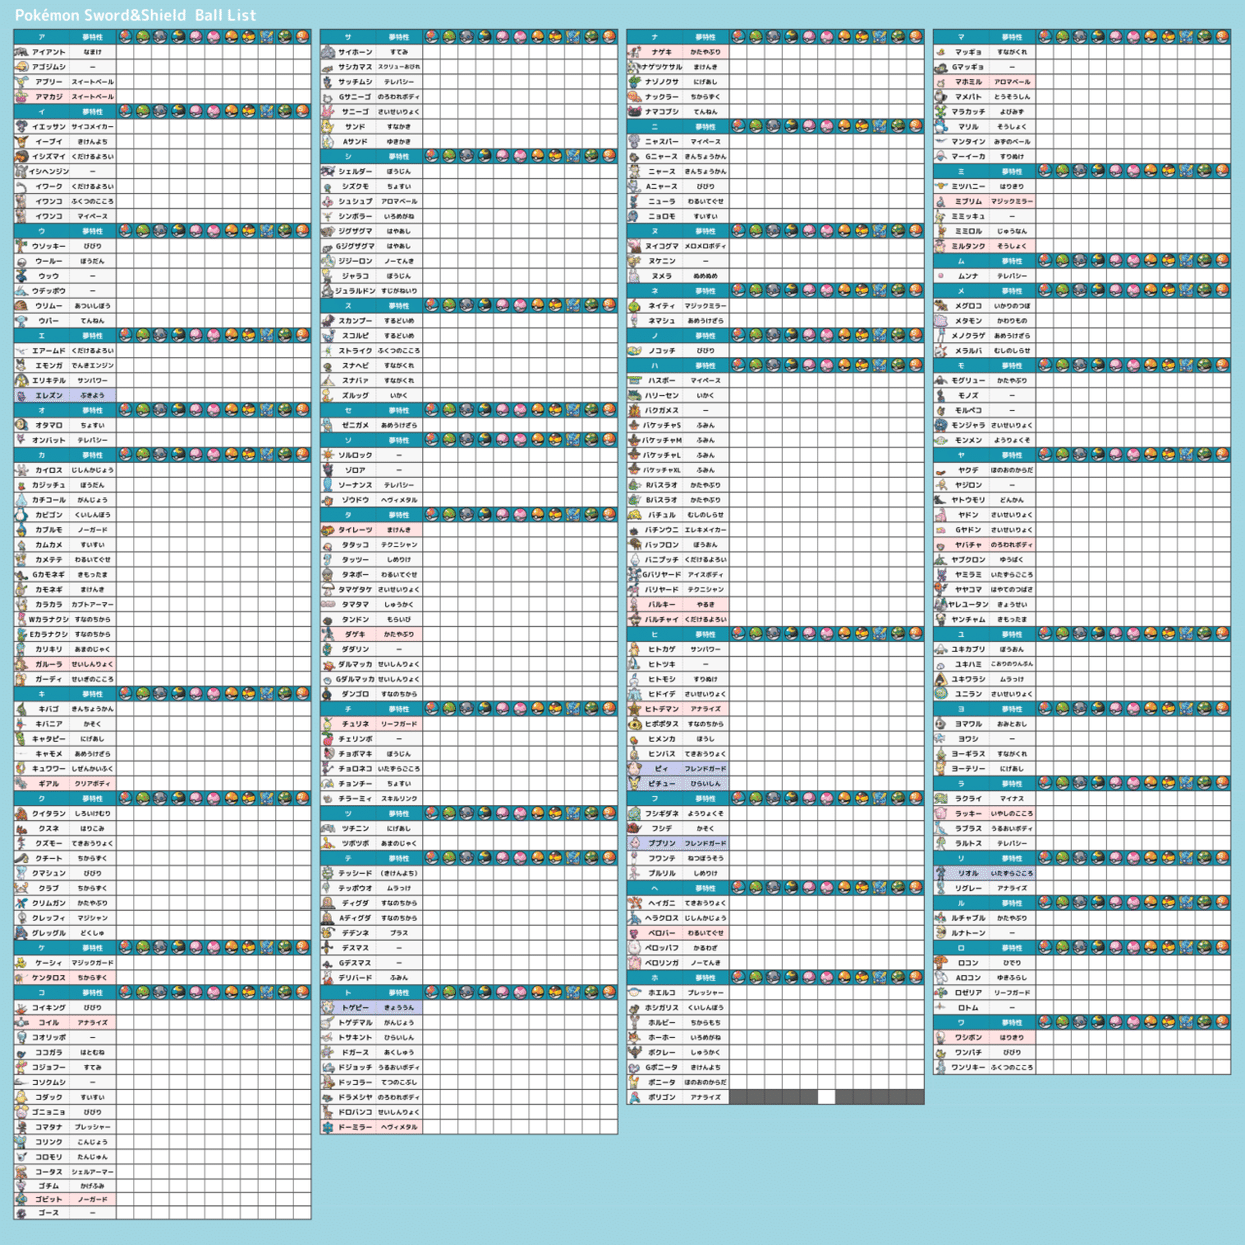Click the Safari Ball icon in the メ header

[1204, 291]
